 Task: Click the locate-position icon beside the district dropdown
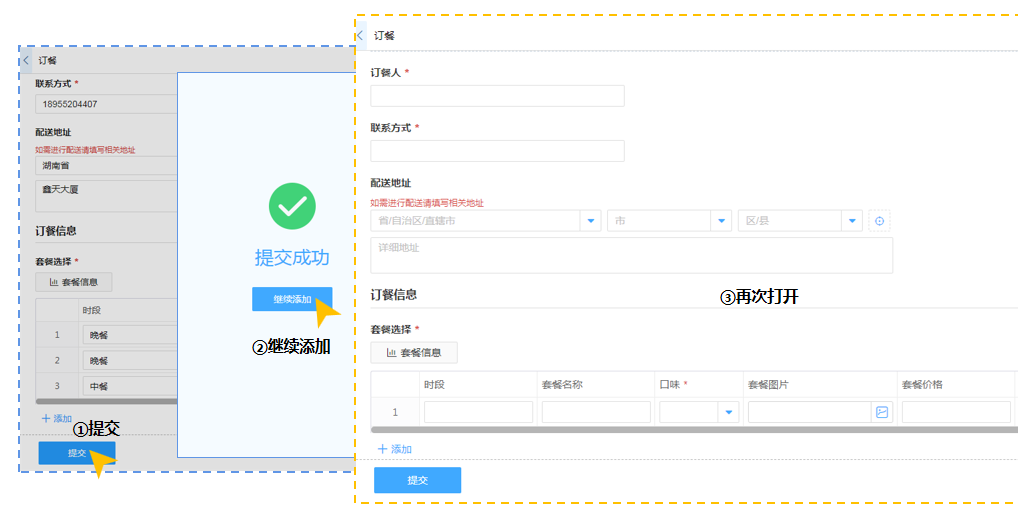point(879,221)
